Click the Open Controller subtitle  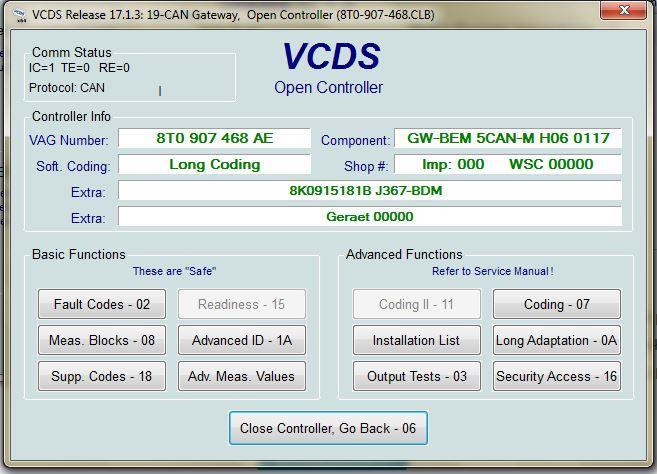(x=328, y=88)
